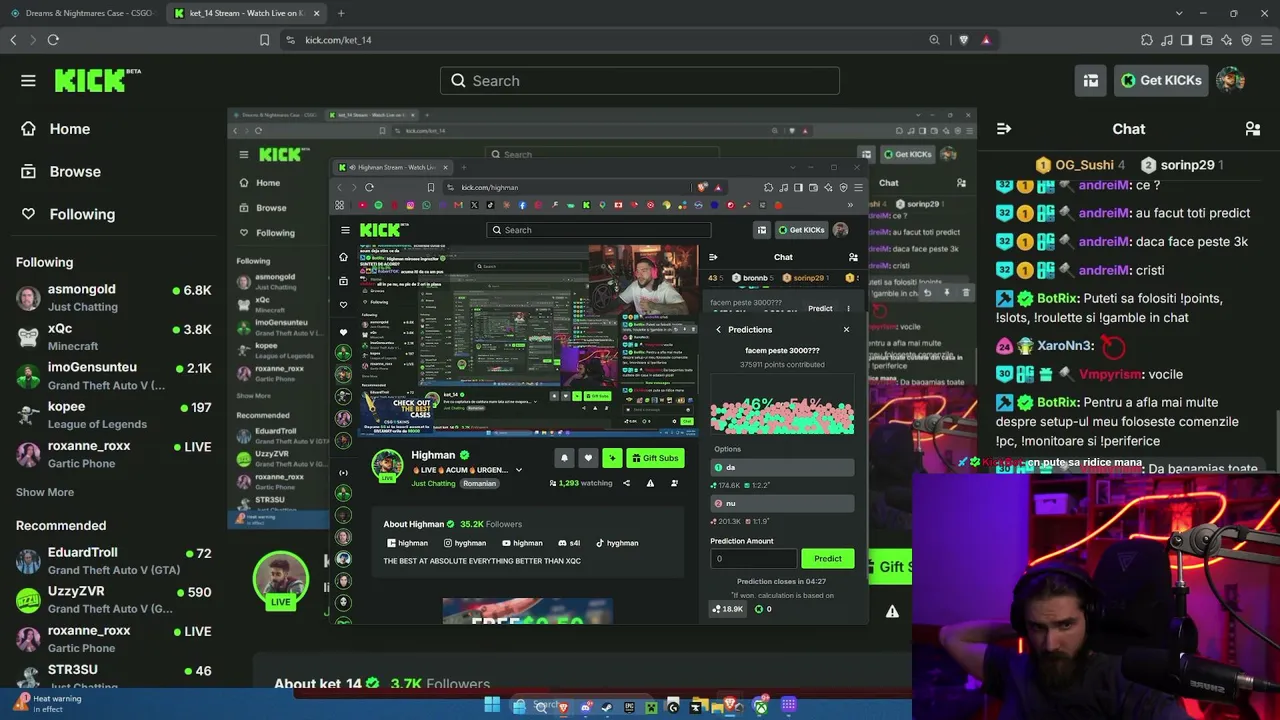The width and height of the screenshot is (1280, 720).
Task: Click the Get KICKs button
Action: [1160, 81]
